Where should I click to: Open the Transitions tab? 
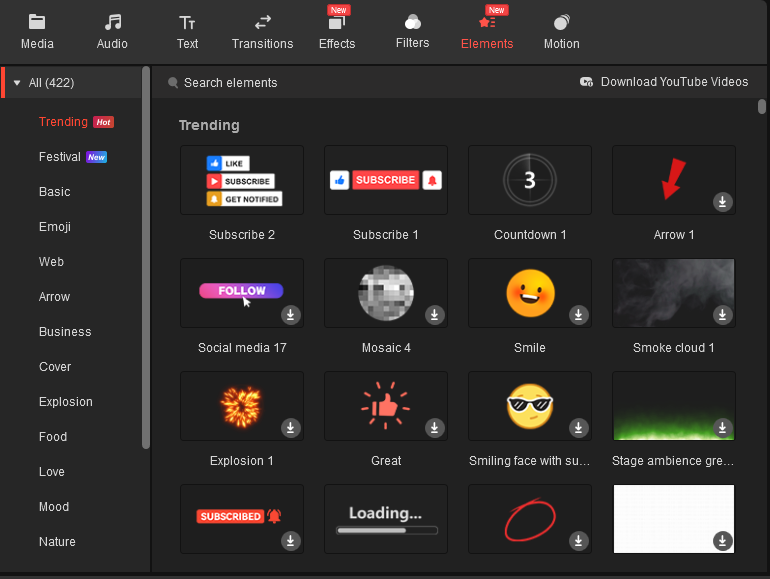[262, 32]
